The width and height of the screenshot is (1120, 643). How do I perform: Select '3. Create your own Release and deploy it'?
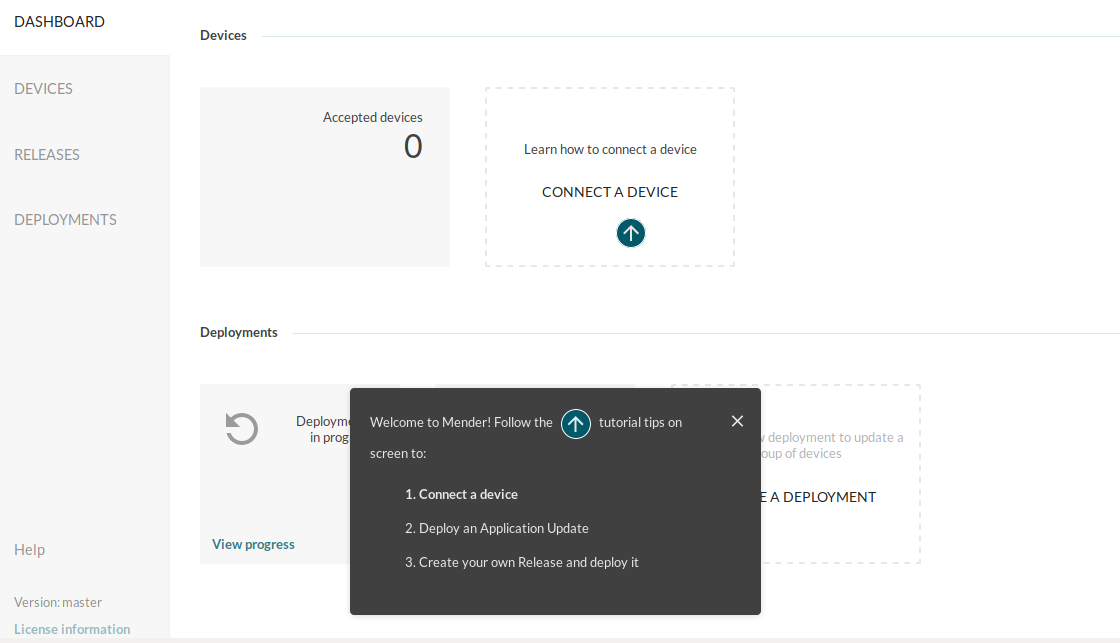(x=522, y=562)
